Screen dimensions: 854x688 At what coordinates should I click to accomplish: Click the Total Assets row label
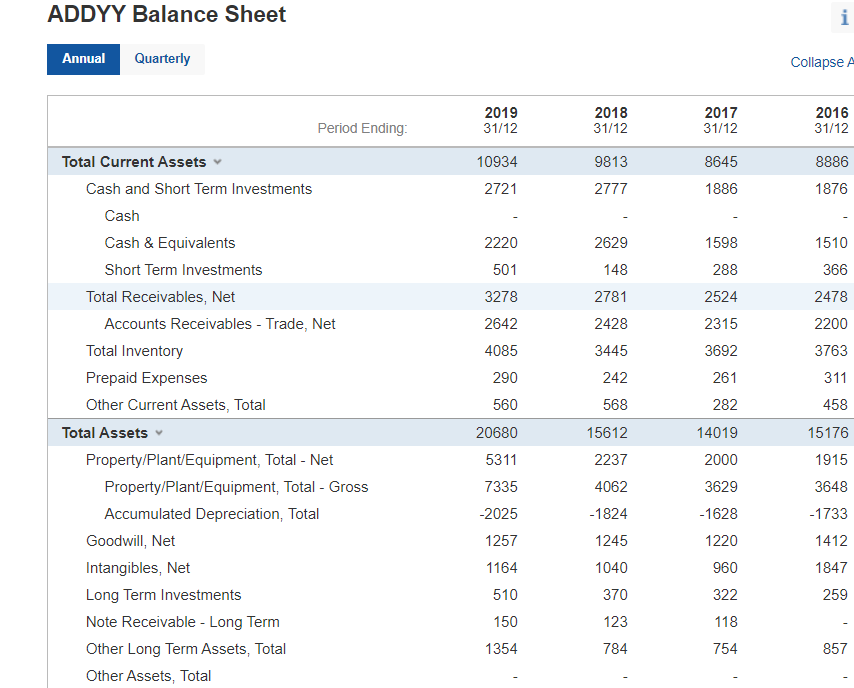tap(105, 433)
